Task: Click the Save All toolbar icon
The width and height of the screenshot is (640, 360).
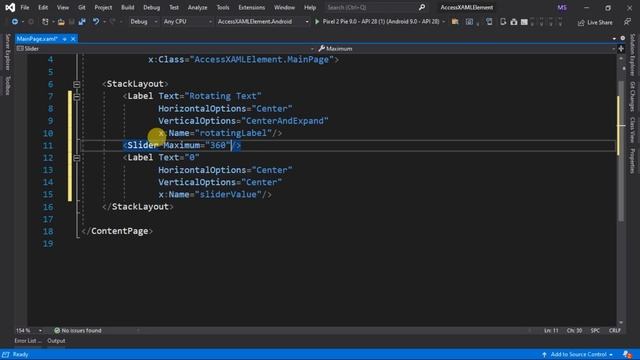Action: [82, 22]
